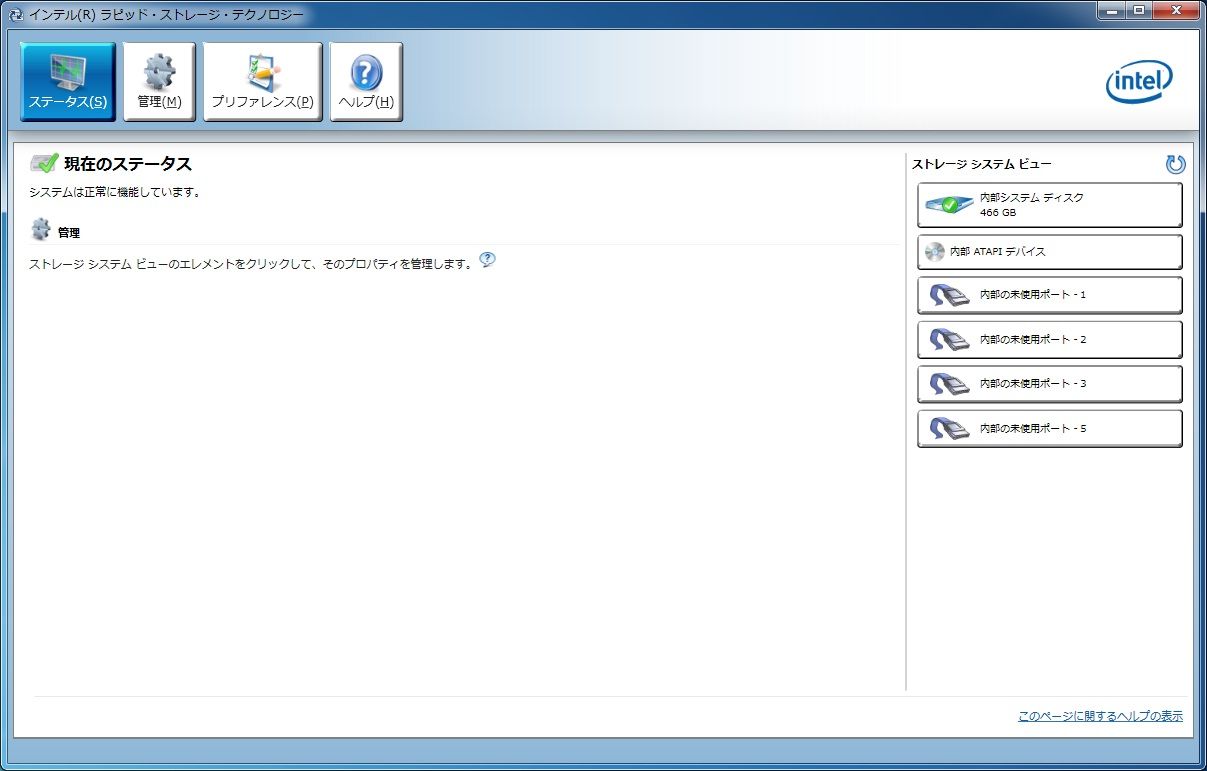Viewport: 1207px width, 771px height.
Task: Open このページに関するヘルプの表示 link
Action: tap(1100, 716)
